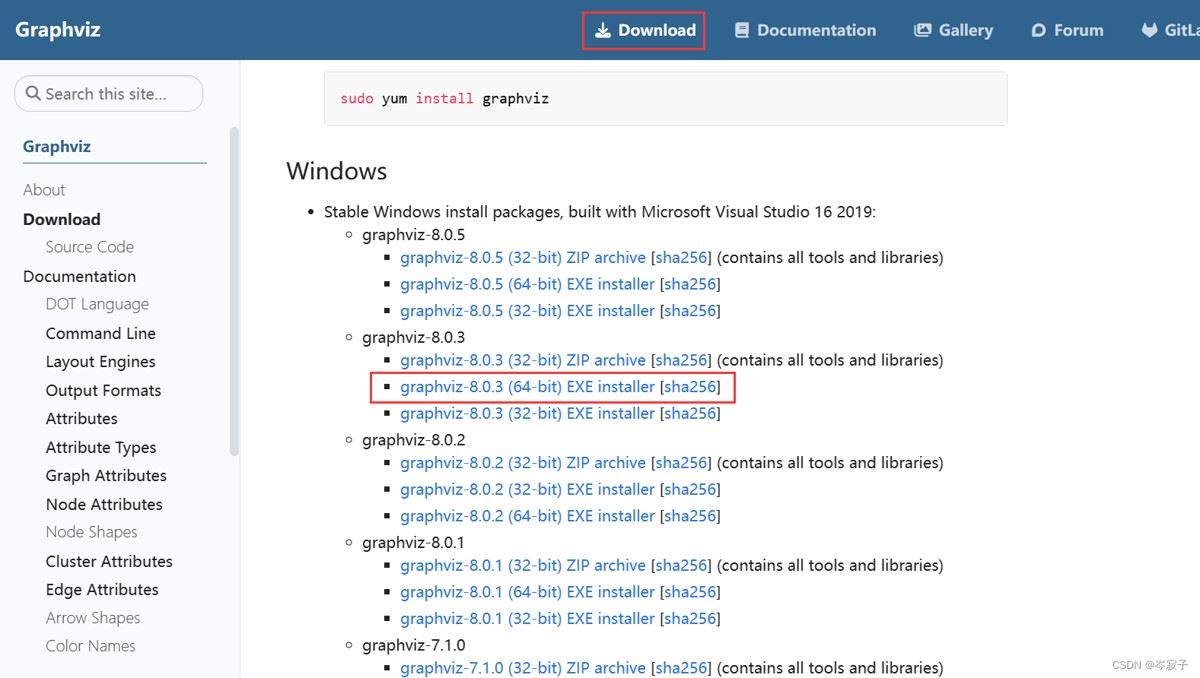Viewport: 1200px width, 678px height.
Task: Open Color Names sidebar link
Action: (x=90, y=646)
